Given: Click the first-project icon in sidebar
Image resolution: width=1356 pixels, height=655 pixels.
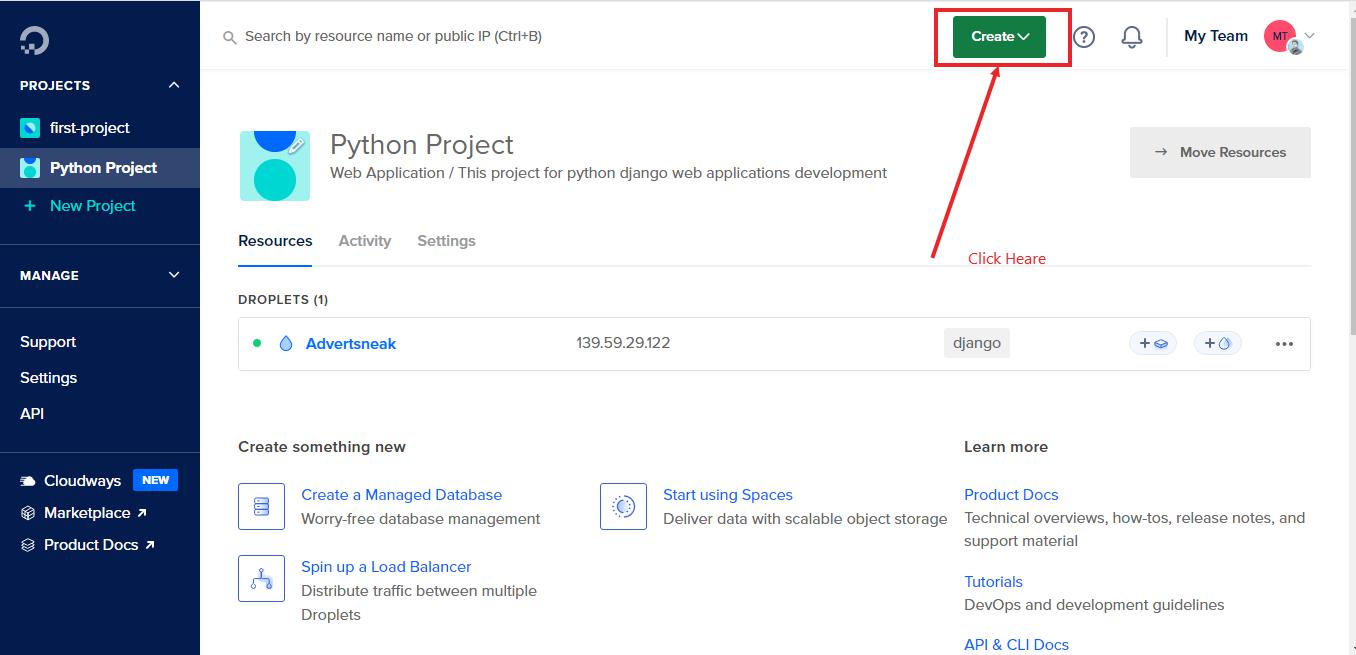Looking at the screenshot, I should tap(30, 128).
